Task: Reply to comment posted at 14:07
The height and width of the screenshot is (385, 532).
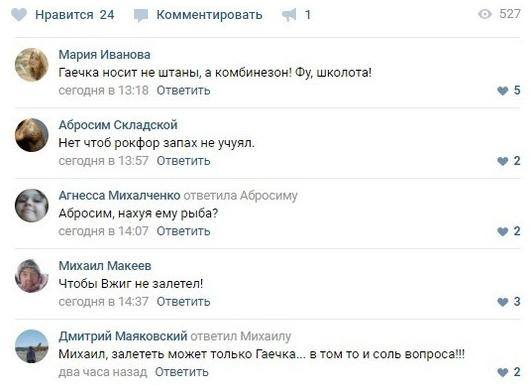Action: [x=184, y=231]
